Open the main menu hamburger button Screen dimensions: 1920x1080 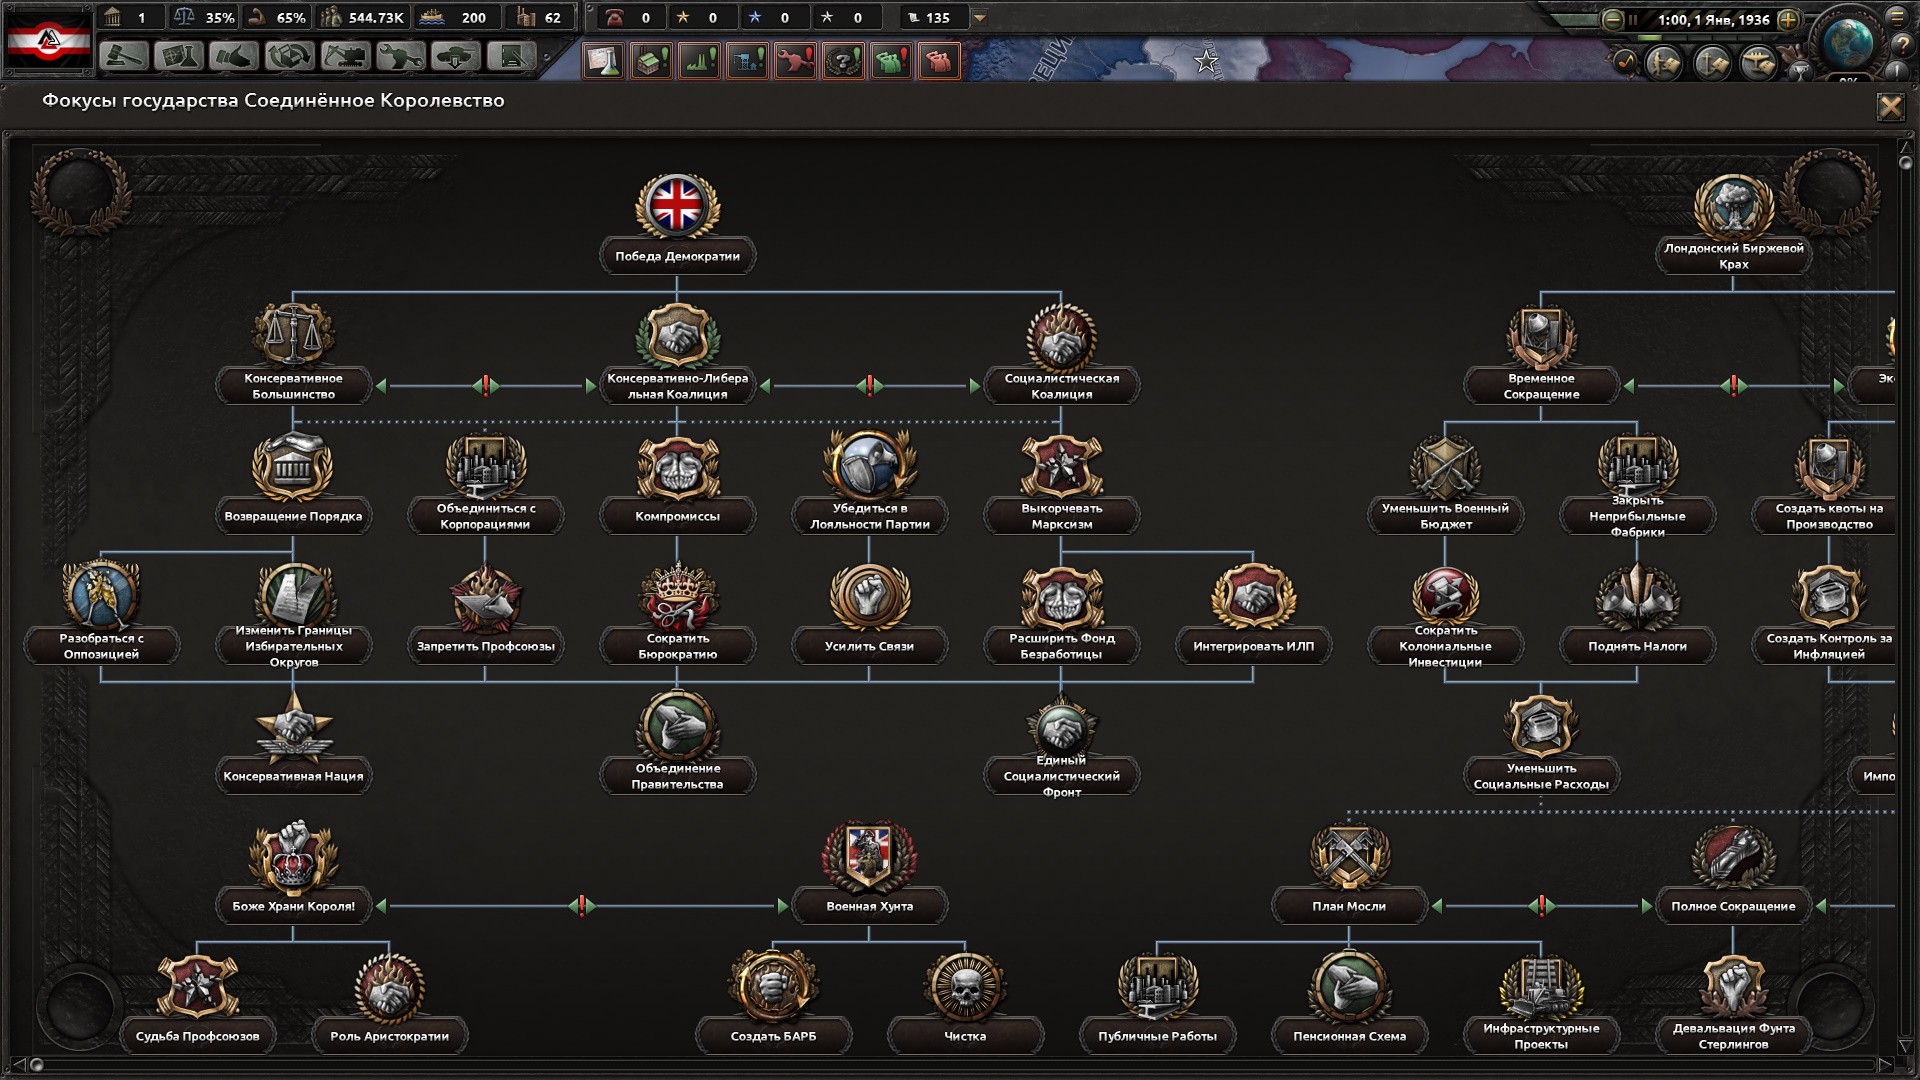[x=1897, y=16]
